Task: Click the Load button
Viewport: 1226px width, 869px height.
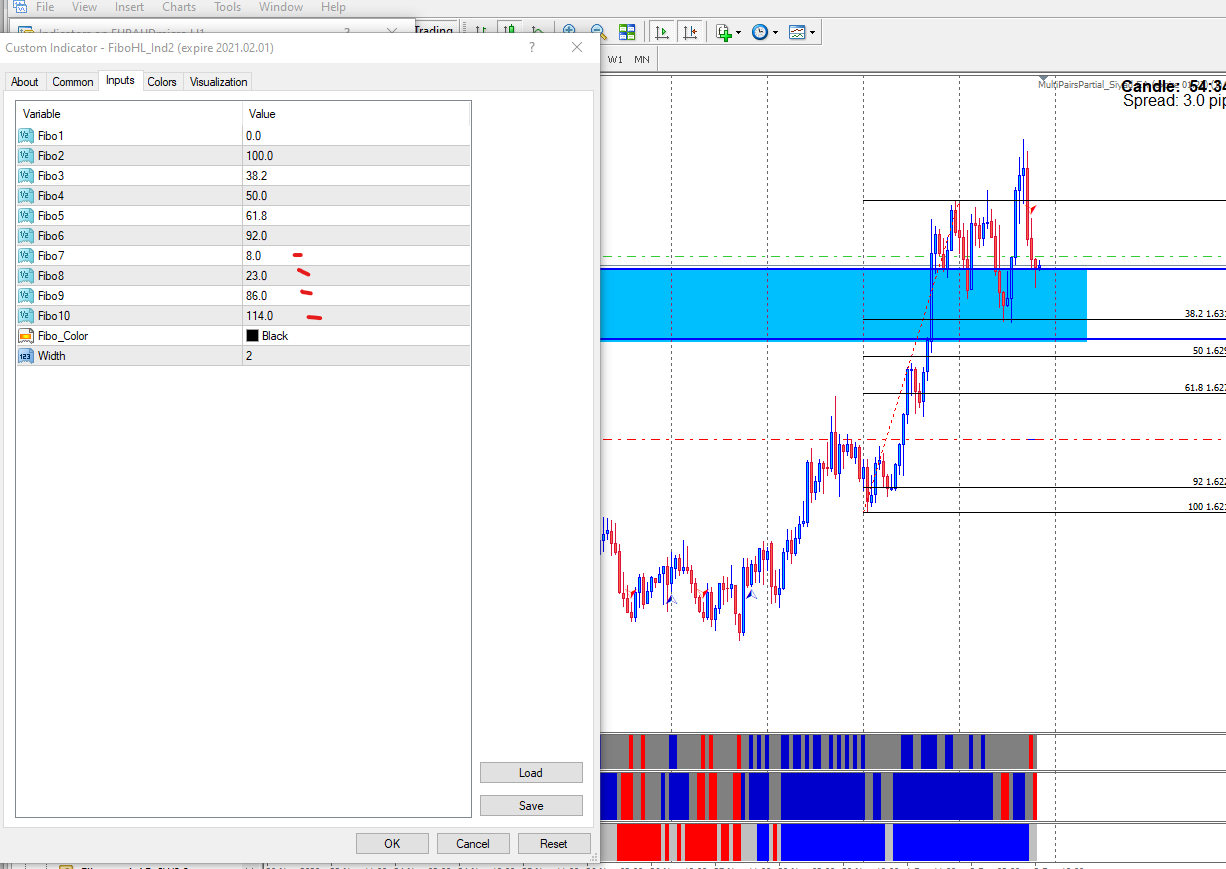Action: (531, 773)
